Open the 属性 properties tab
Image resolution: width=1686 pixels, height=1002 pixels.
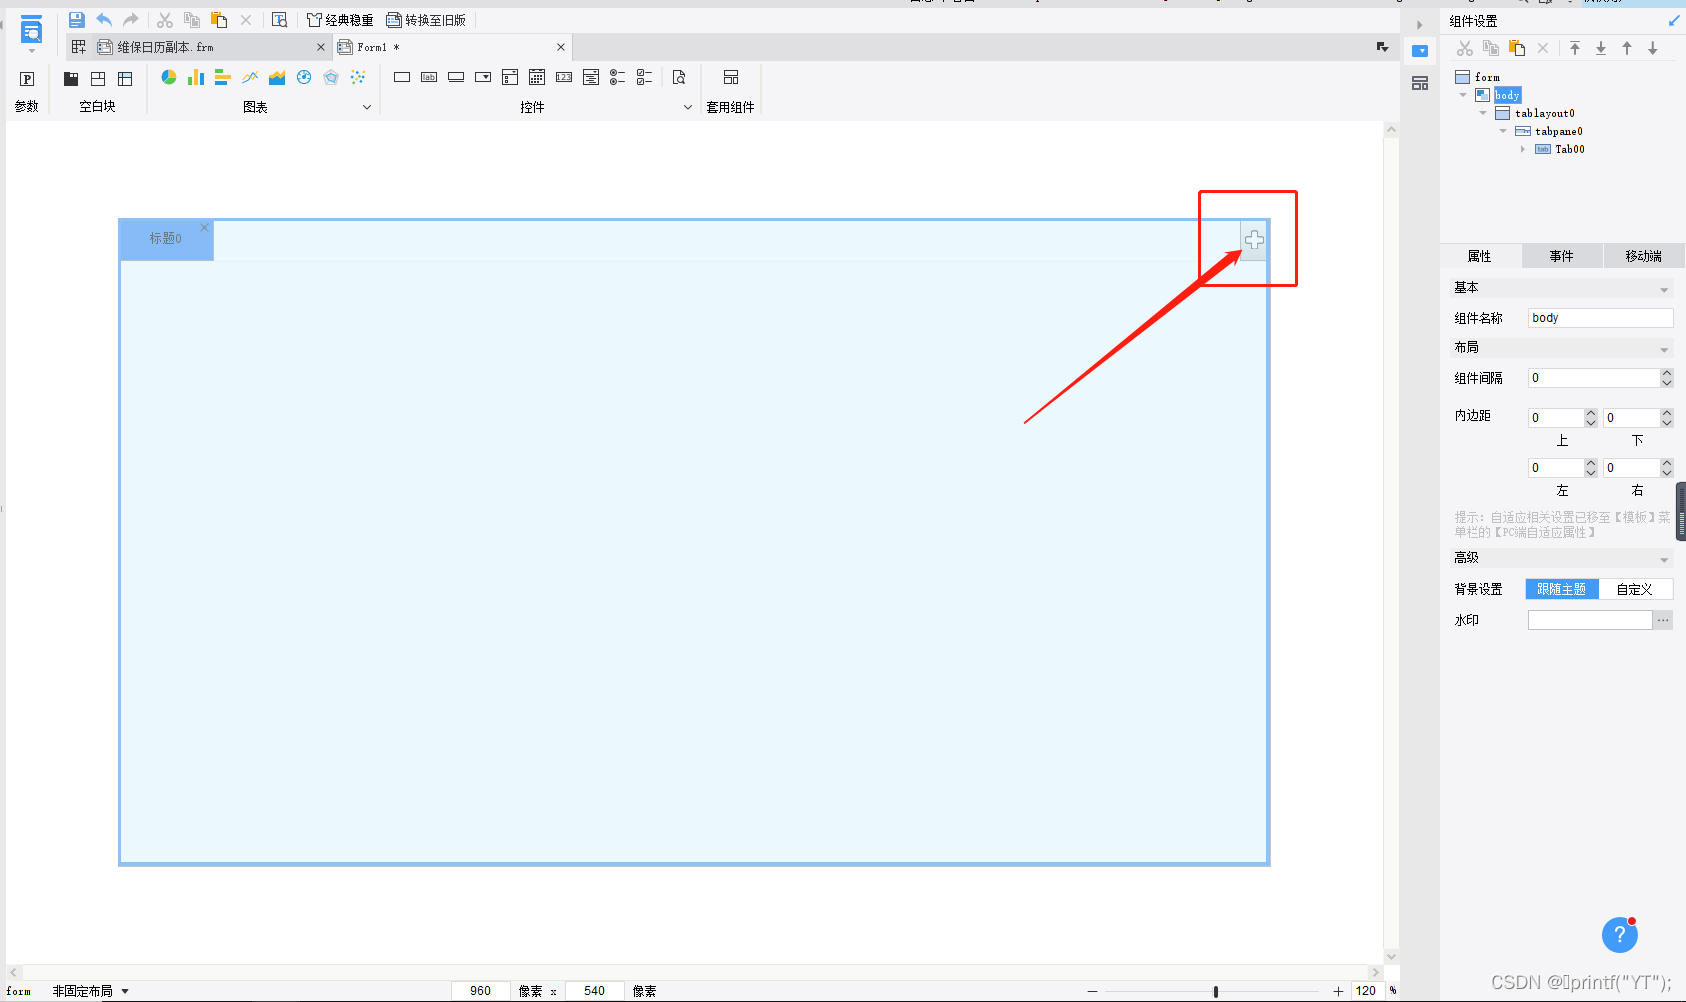[x=1480, y=256]
